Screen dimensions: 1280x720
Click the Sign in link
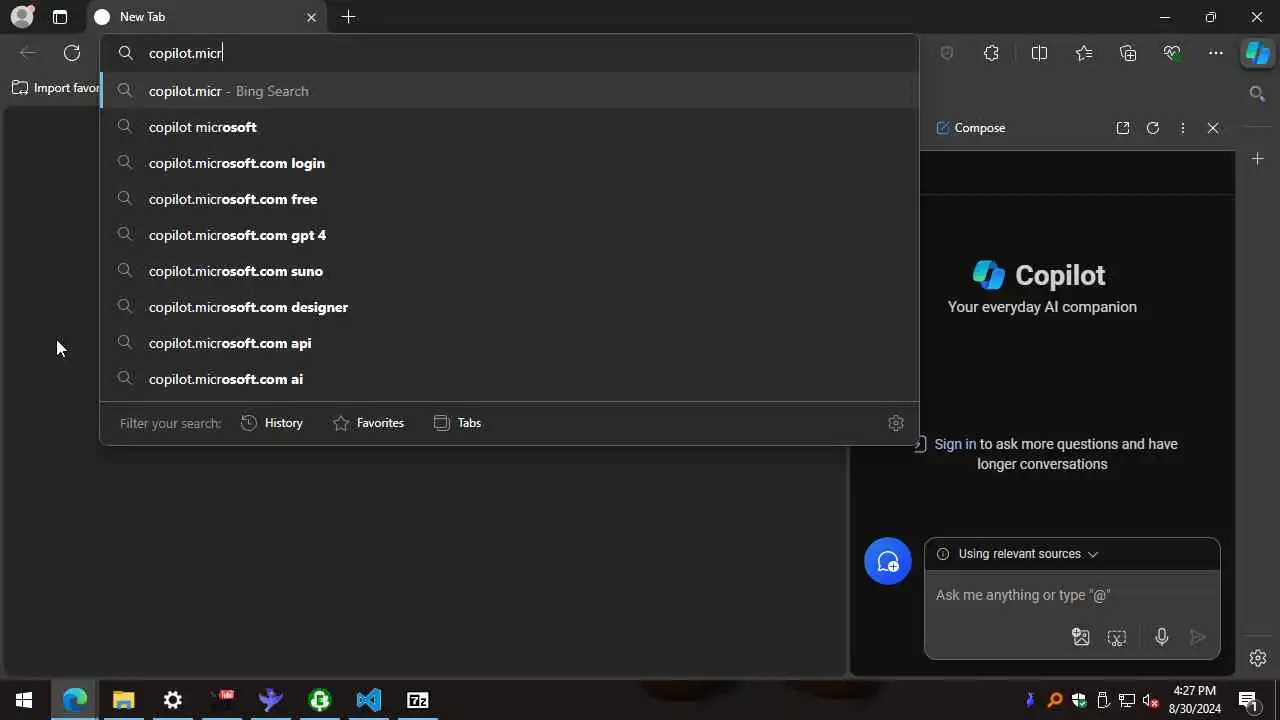[x=955, y=444]
